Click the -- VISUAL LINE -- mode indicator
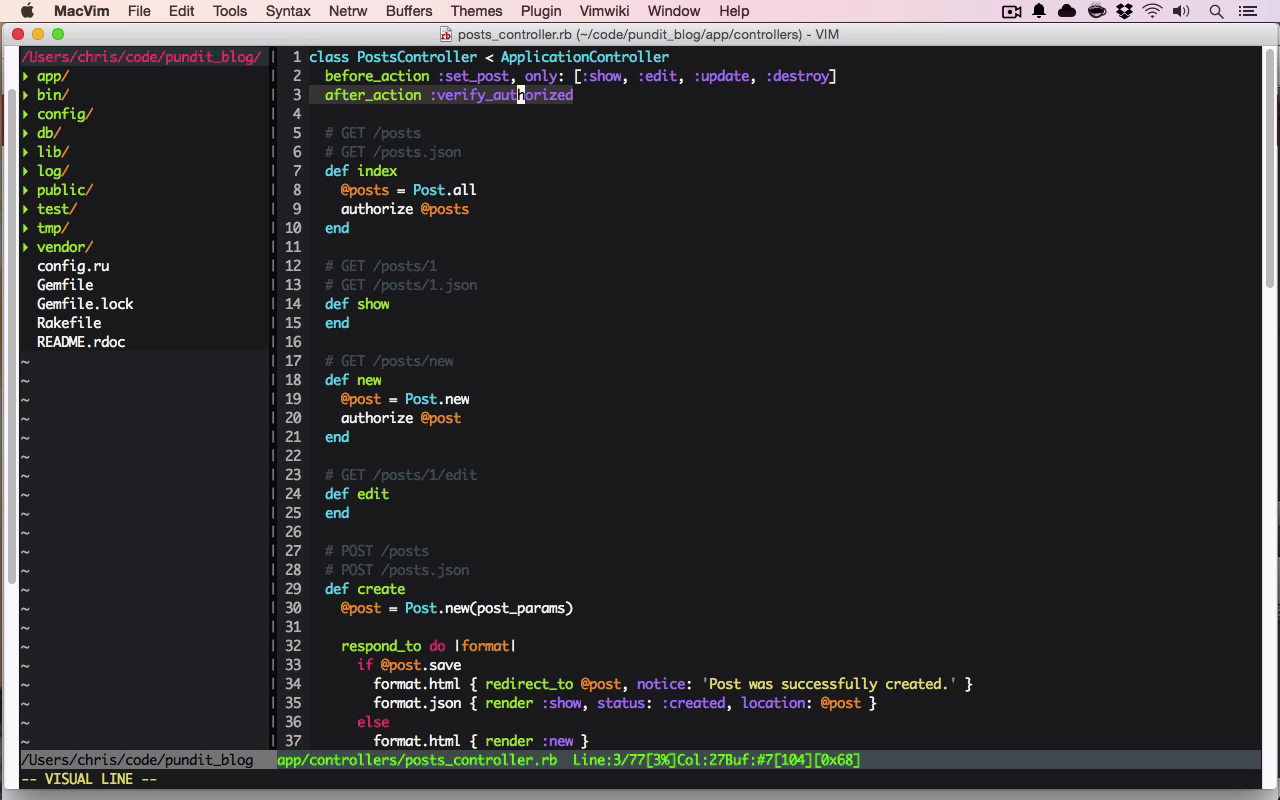1280x800 pixels. click(x=89, y=779)
